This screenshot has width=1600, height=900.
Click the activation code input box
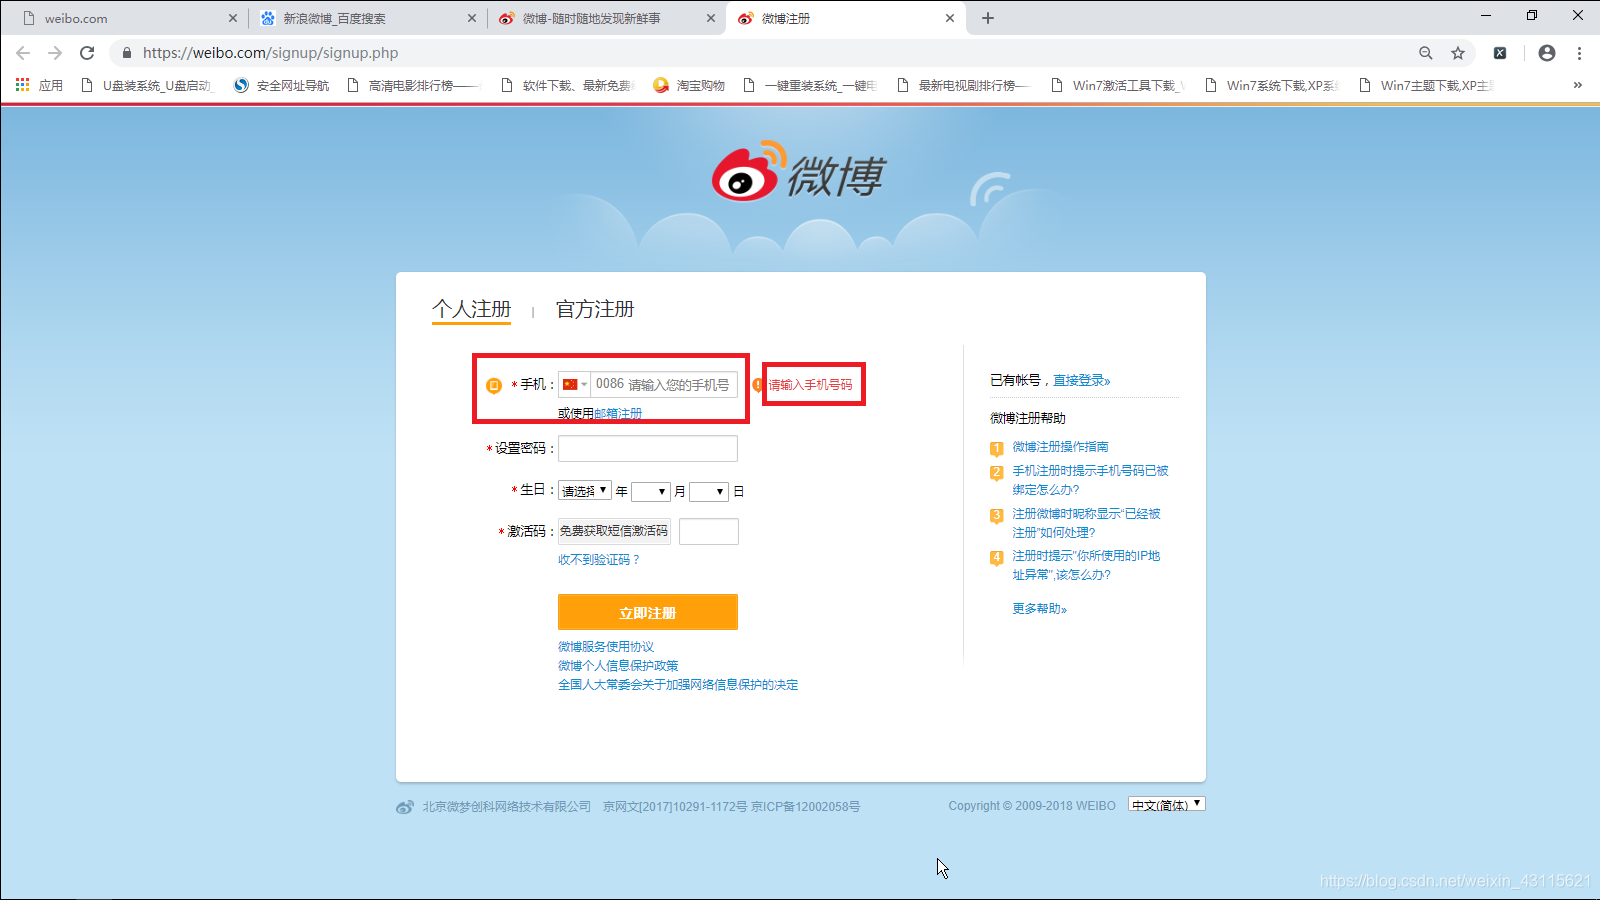coord(709,531)
